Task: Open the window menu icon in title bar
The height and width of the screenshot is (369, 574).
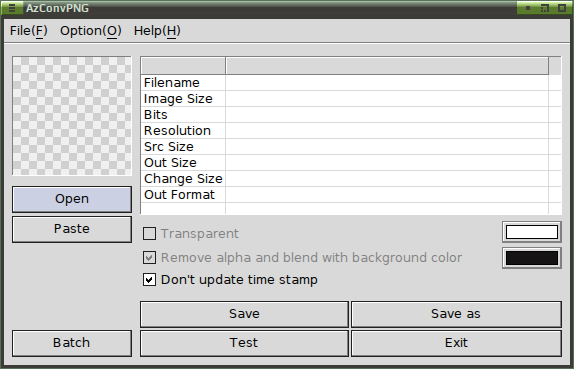Action: pyautogui.click(x=11, y=8)
